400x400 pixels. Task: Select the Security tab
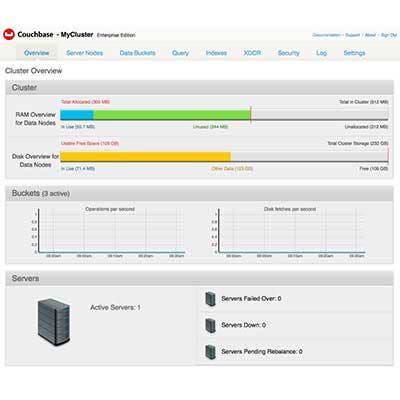coord(289,53)
